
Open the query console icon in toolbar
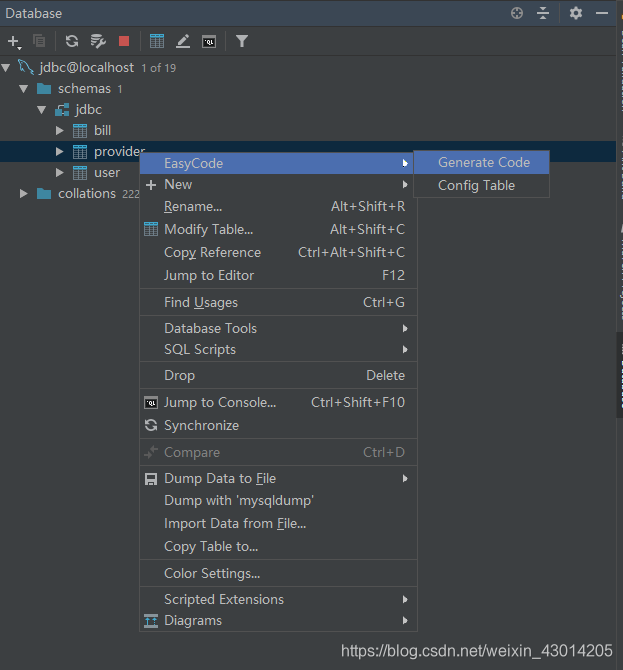pyautogui.click(x=209, y=41)
